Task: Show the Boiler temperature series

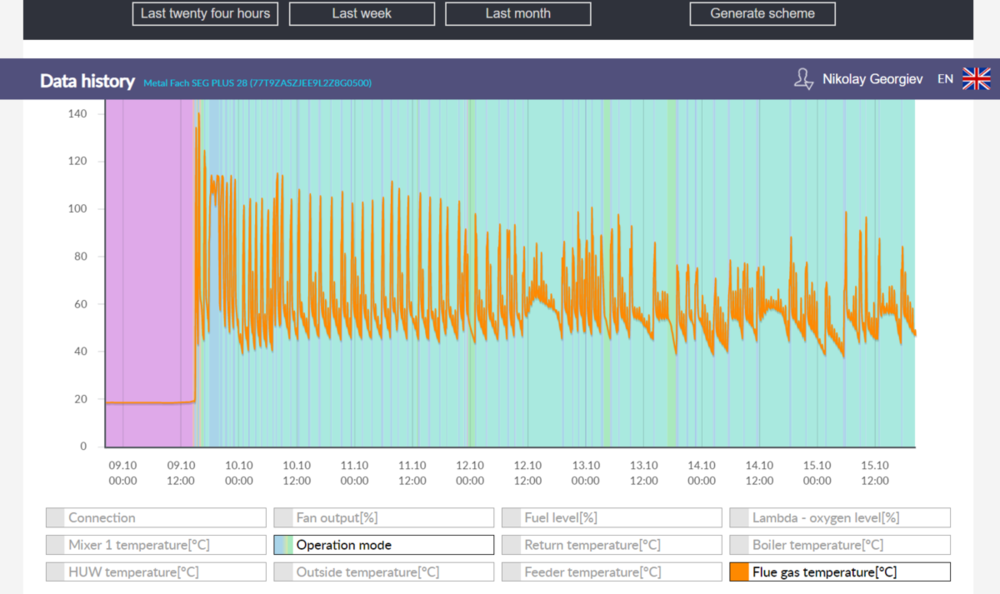Action: pyautogui.click(x=839, y=545)
